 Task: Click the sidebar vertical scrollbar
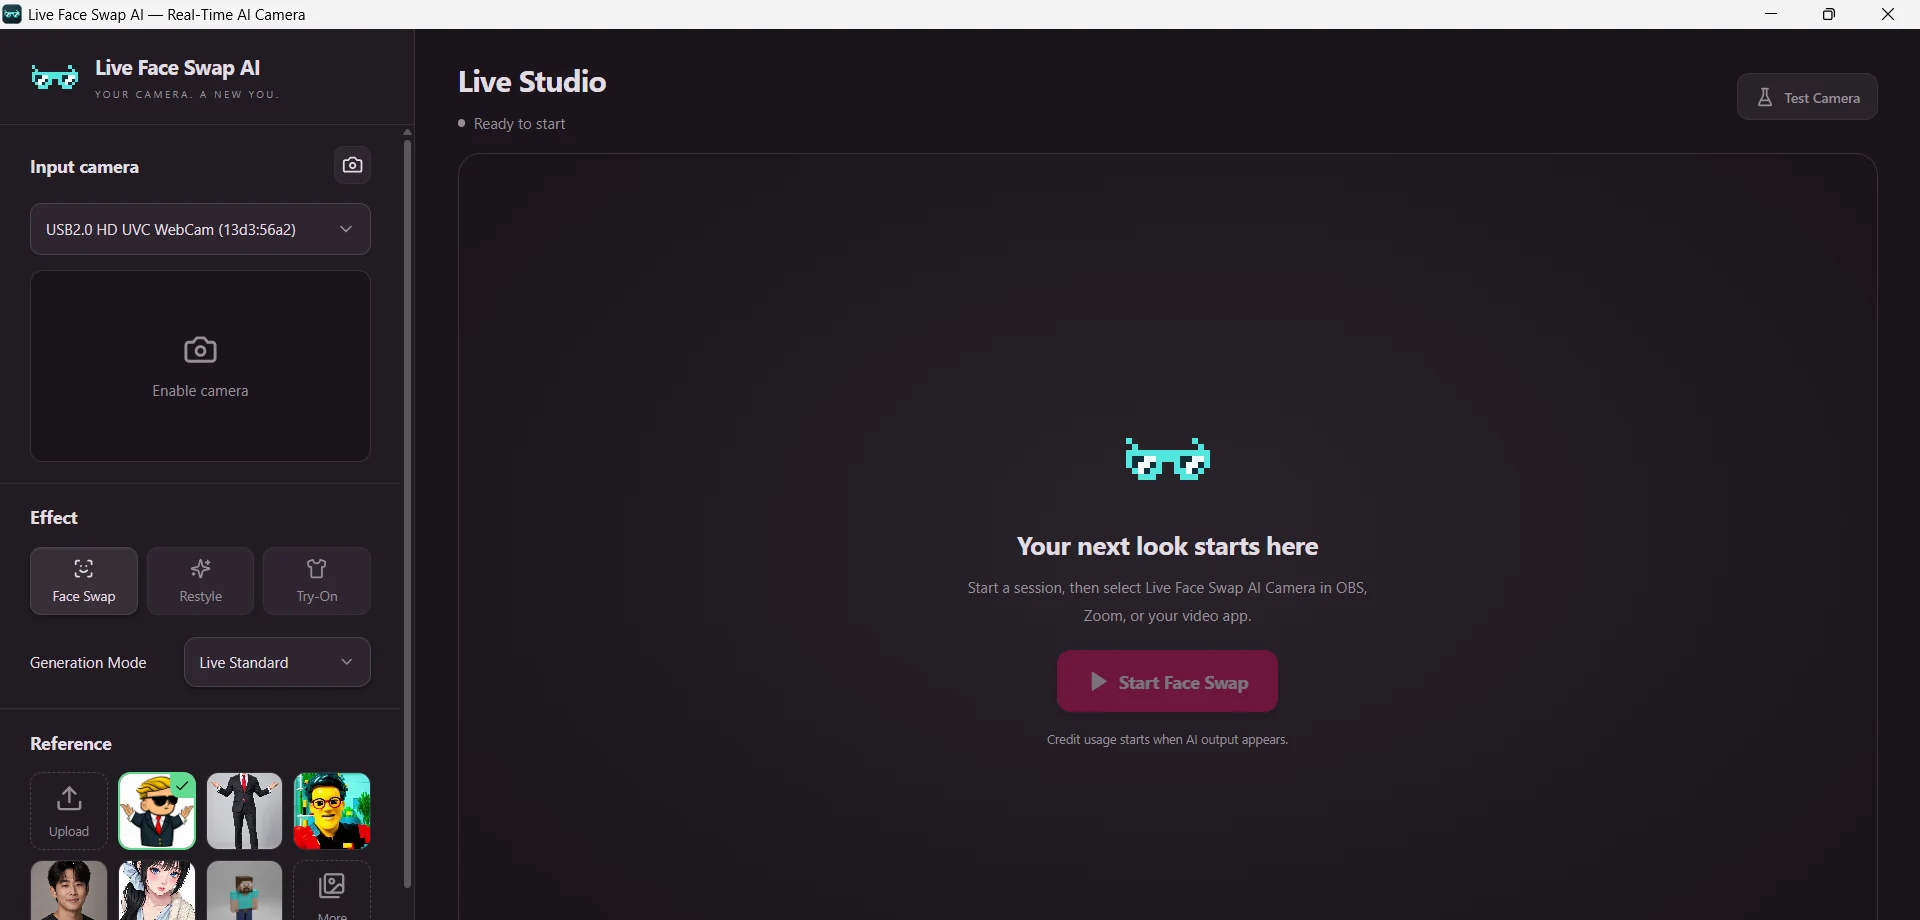(x=407, y=513)
